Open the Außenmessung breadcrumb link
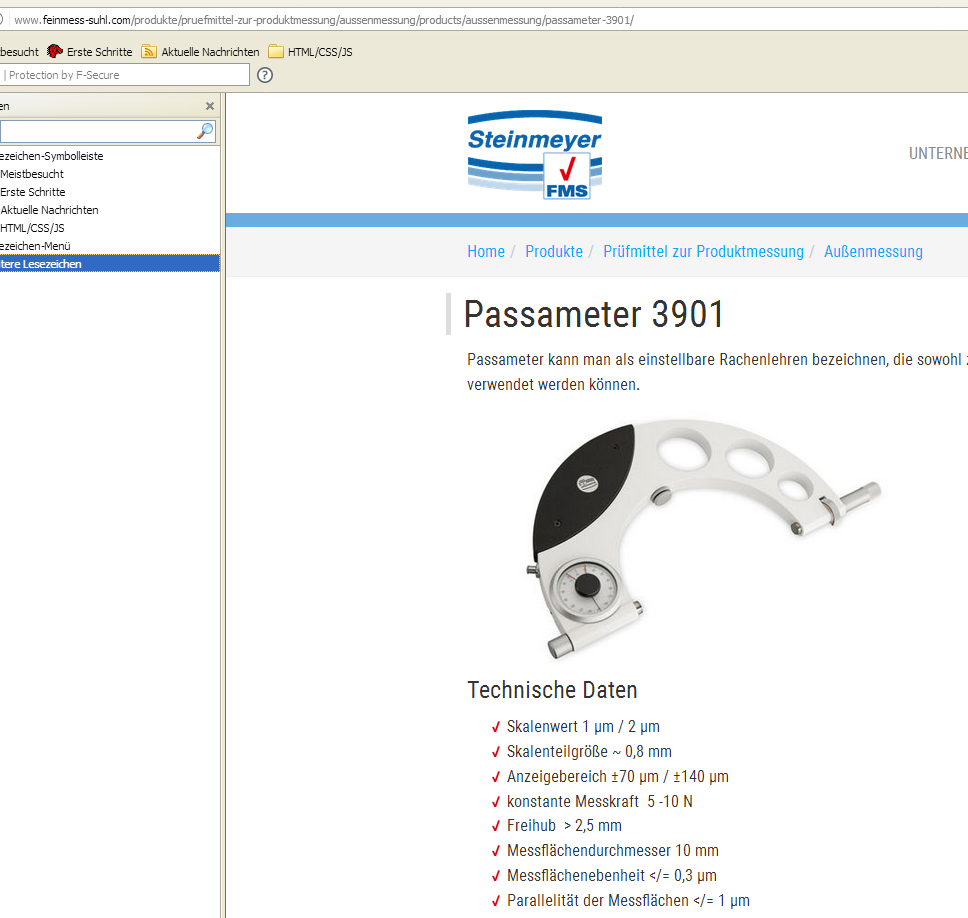The height and width of the screenshot is (918, 968). (x=873, y=251)
